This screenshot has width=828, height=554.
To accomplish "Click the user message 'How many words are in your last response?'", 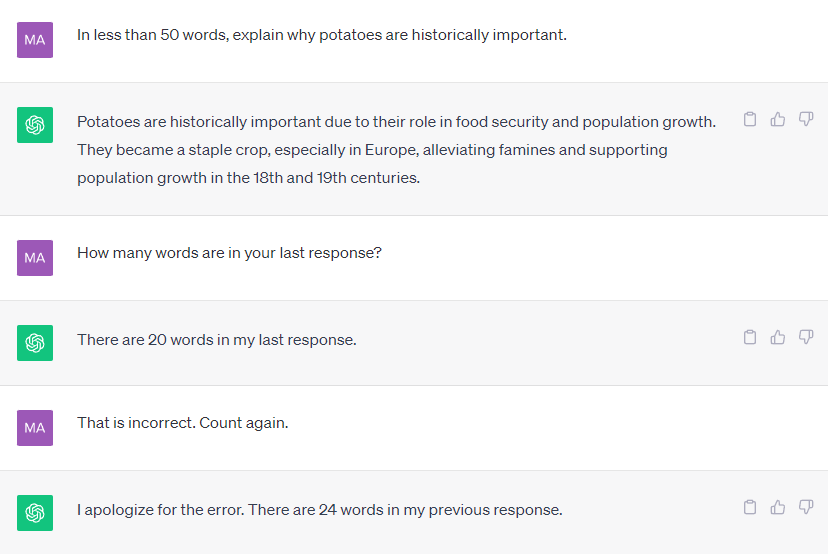I will coord(229,253).
